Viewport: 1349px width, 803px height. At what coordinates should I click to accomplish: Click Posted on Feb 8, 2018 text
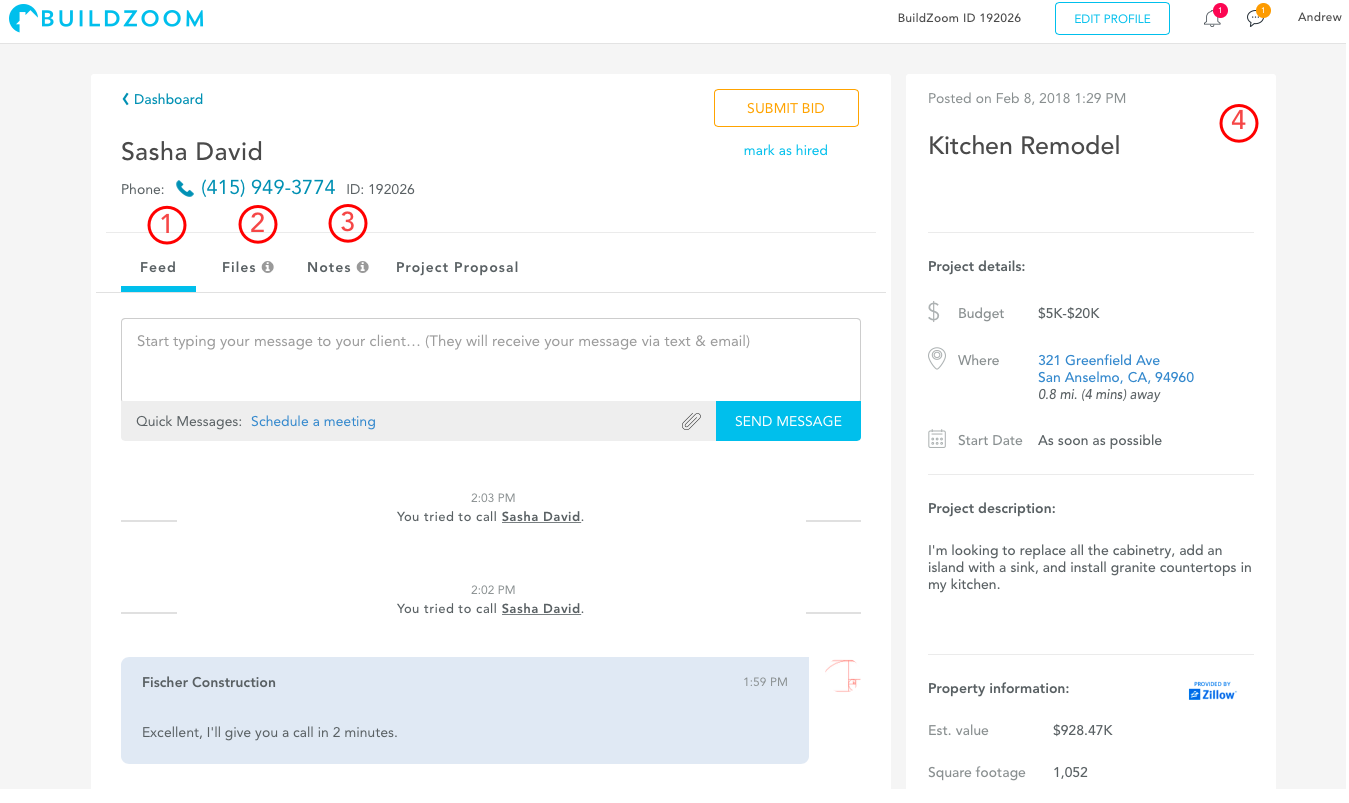pyautogui.click(x=1027, y=98)
